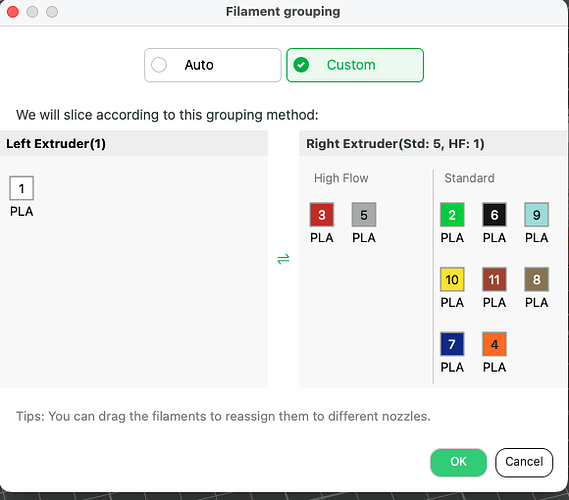This screenshot has height=500, width=569.
Task: Click the PLA label under filament 7
Action: click(452, 367)
